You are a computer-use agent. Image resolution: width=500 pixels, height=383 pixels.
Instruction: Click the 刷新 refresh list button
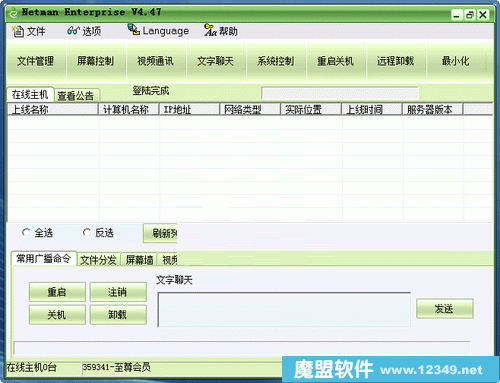pyautogui.click(x=160, y=233)
